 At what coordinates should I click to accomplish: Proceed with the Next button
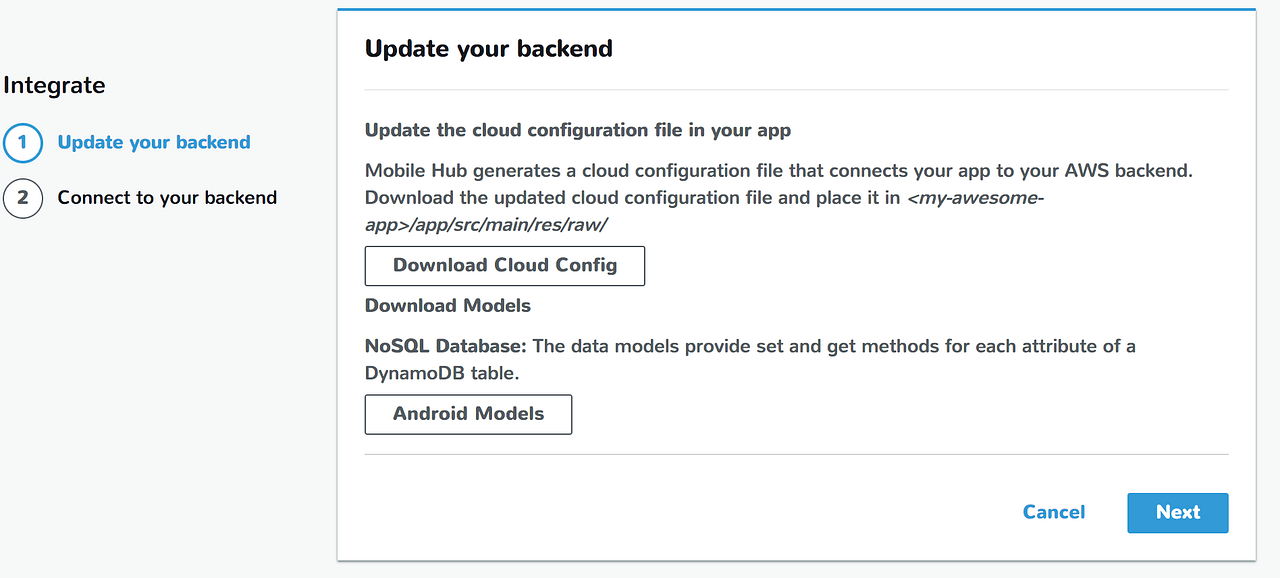coord(1177,512)
